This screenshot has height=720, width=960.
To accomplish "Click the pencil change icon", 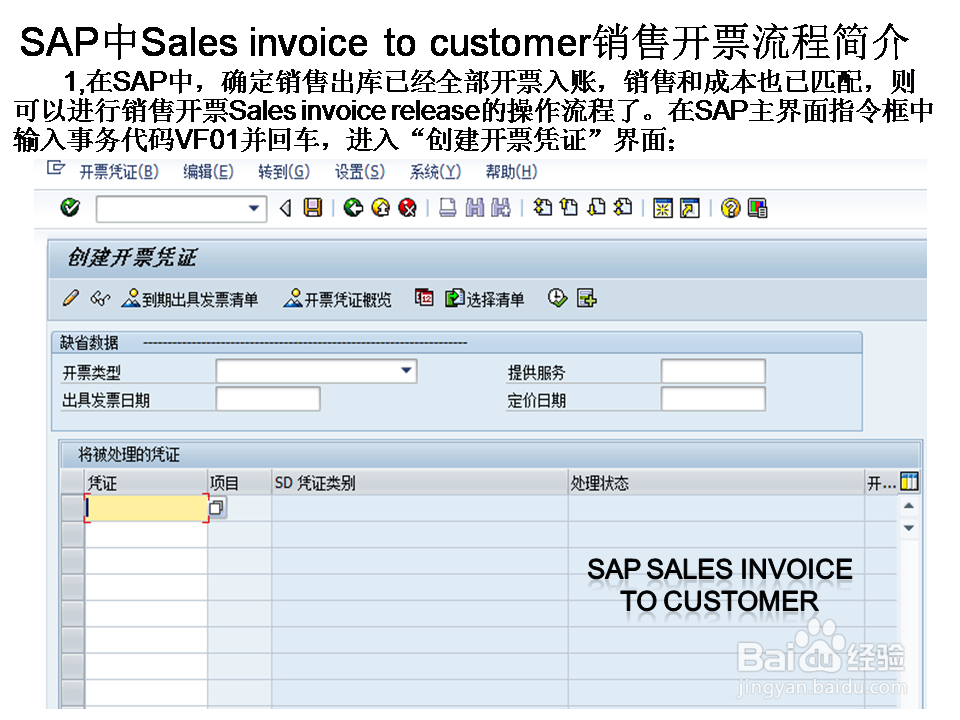I will coord(70,298).
